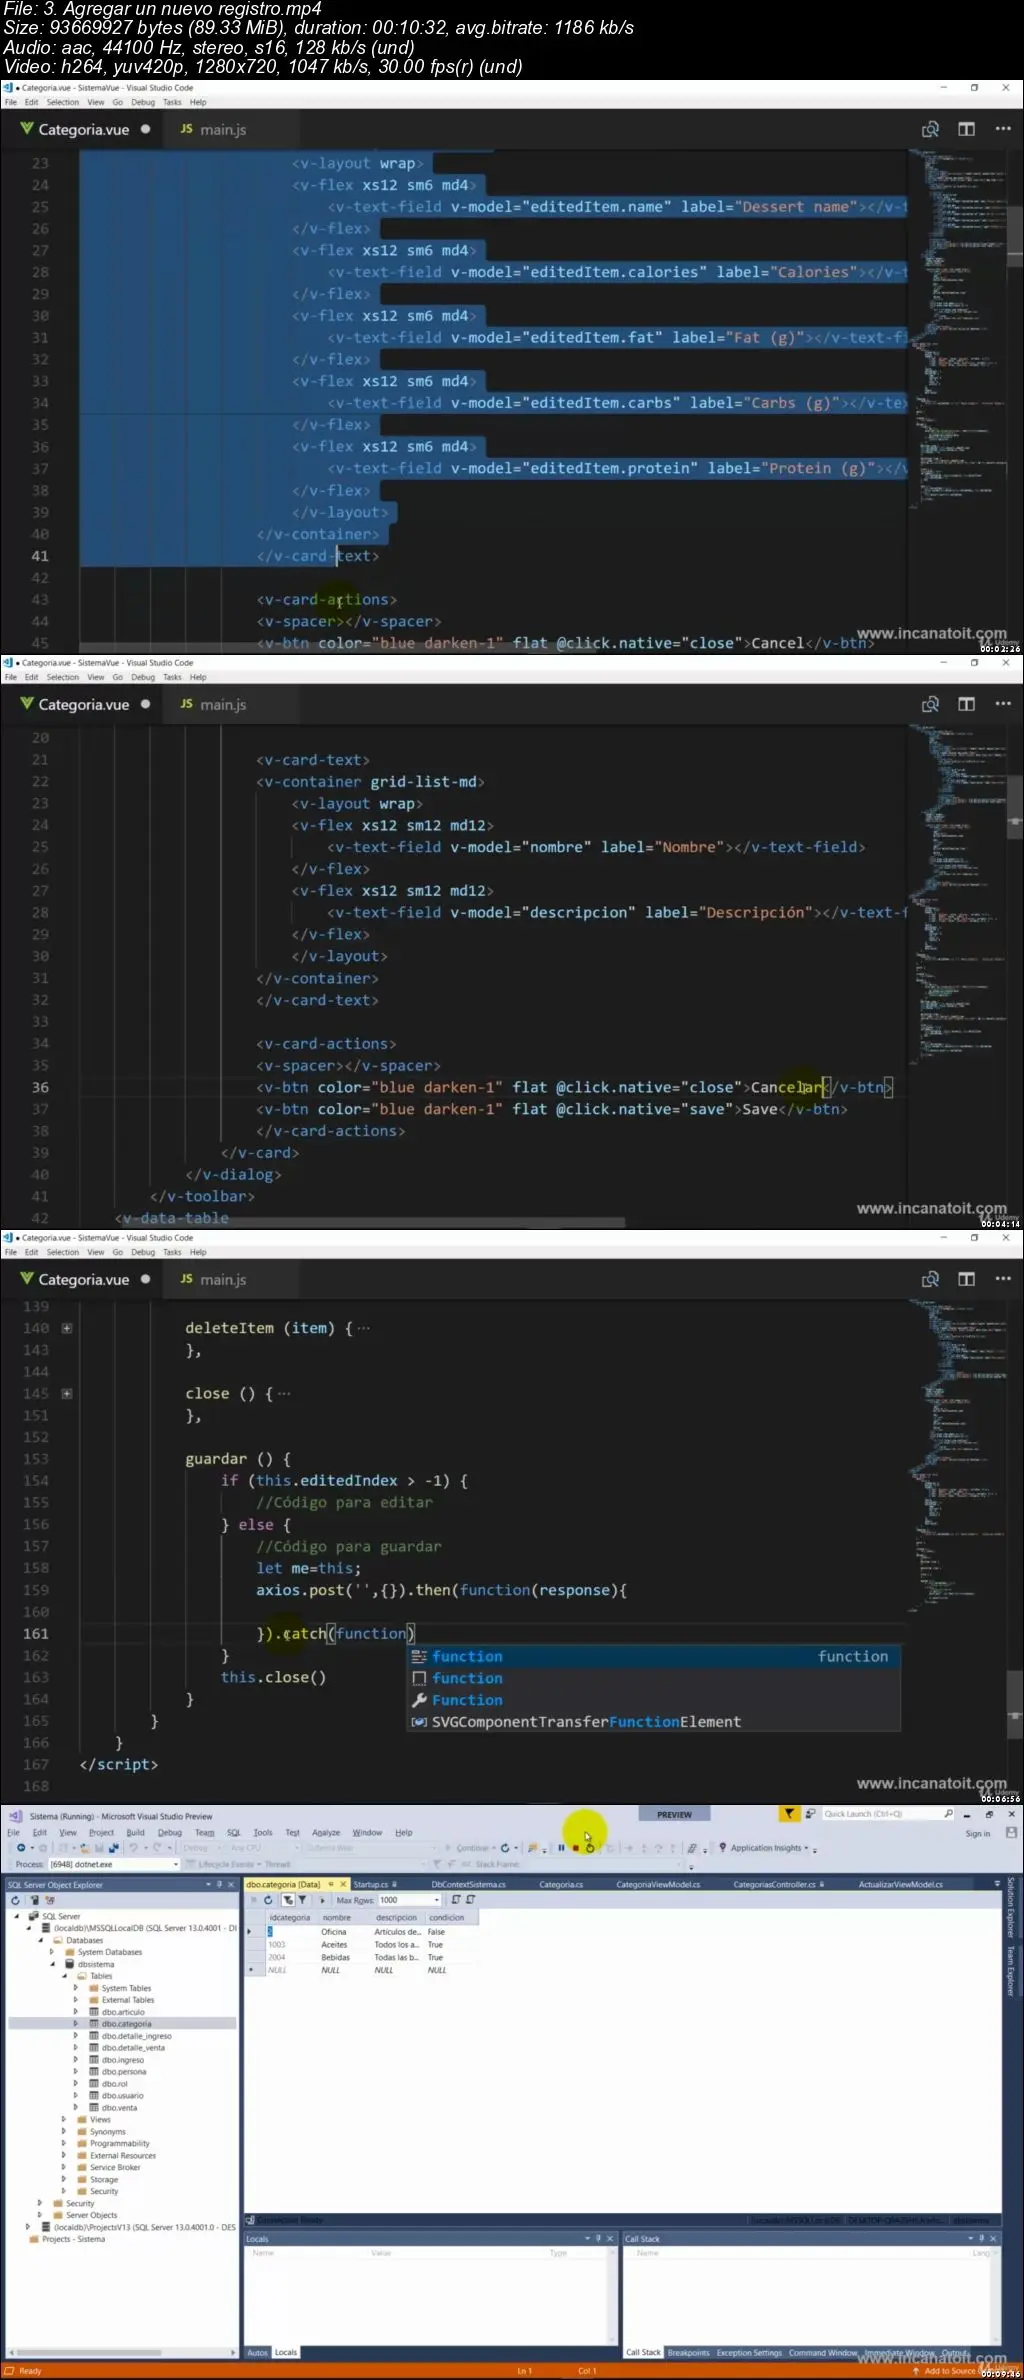Pause debugging in the Visual Studio toolbar

point(561,1848)
